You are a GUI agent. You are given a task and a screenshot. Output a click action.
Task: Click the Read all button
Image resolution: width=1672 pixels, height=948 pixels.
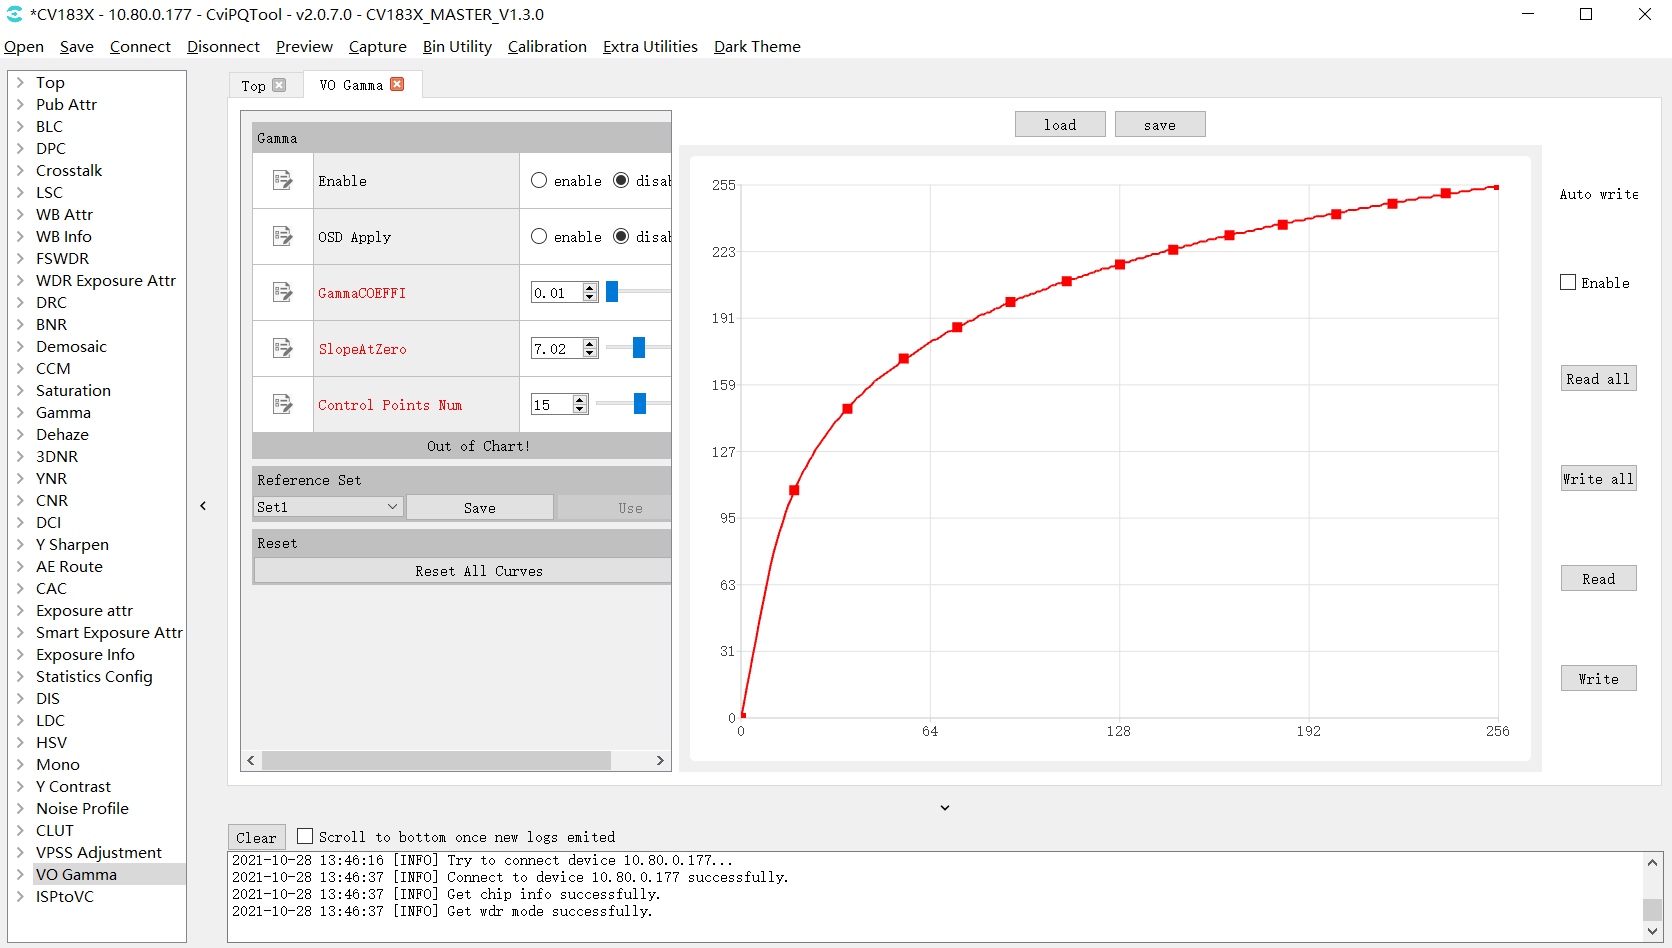pos(1598,378)
